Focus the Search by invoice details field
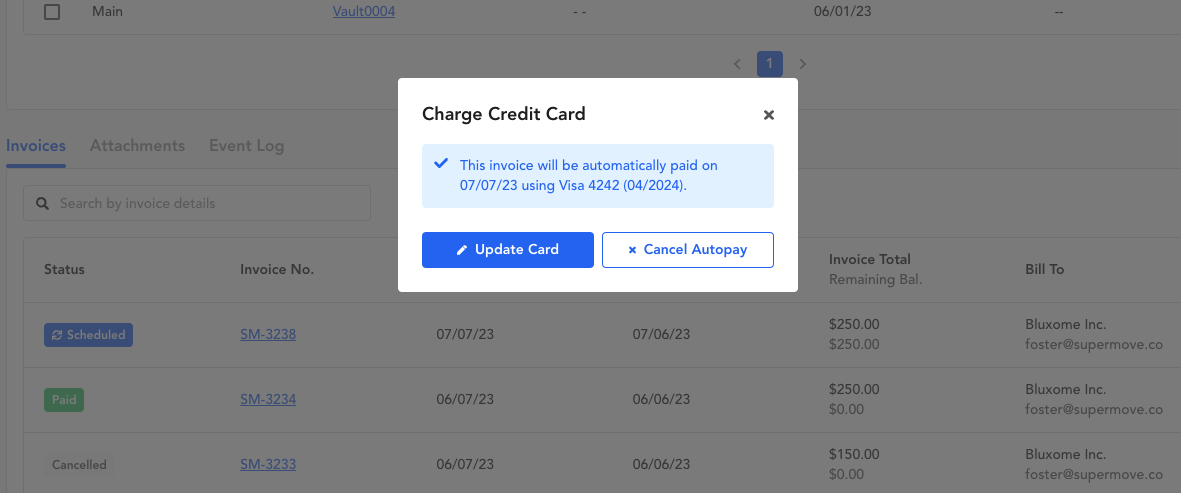Screen dimensions: 1181x493 pos(197,203)
